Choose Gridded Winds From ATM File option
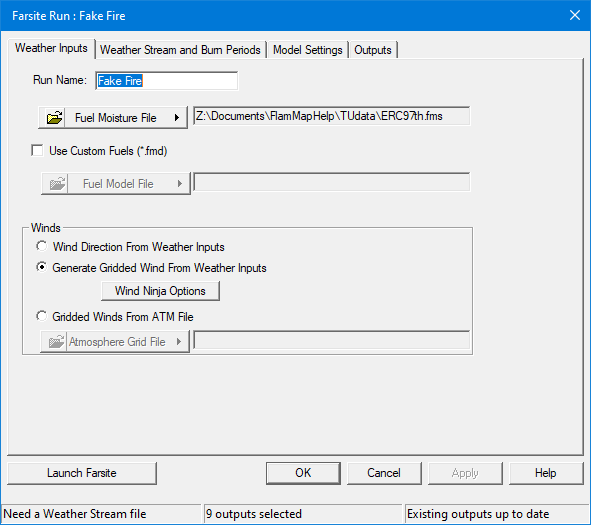Screen dimensions: 591x525 (x=41, y=316)
